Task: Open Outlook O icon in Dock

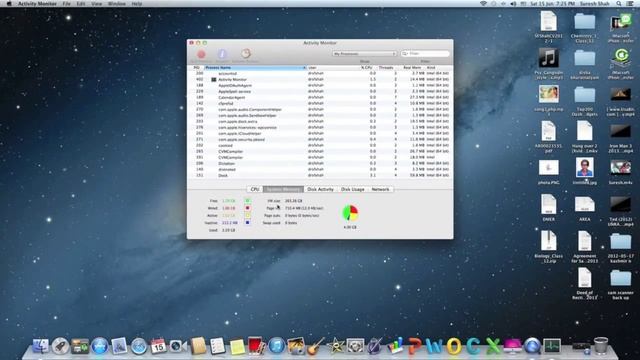Action: [x=454, y=346]
